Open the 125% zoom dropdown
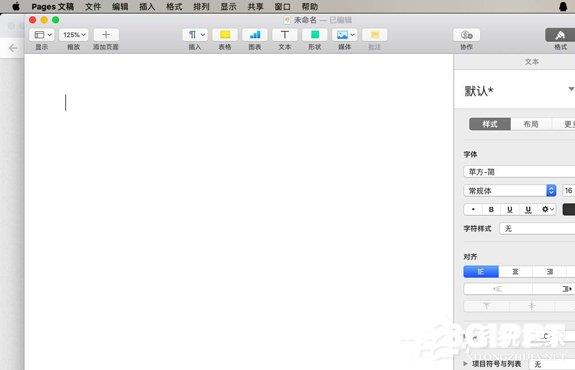Viewport: 575px width, 370px height. click(74, 35)
